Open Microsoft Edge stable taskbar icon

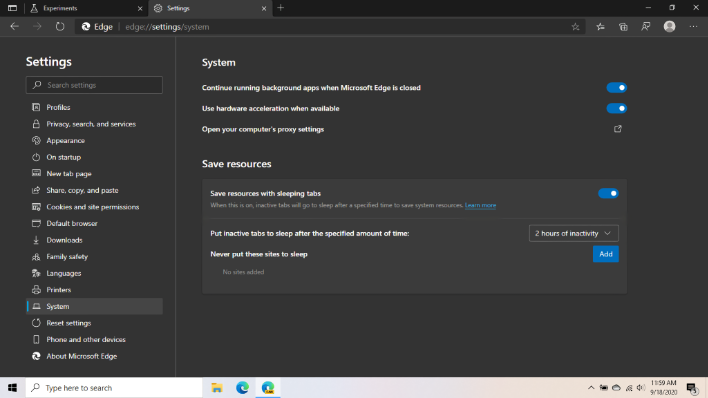tap(242, 388)
